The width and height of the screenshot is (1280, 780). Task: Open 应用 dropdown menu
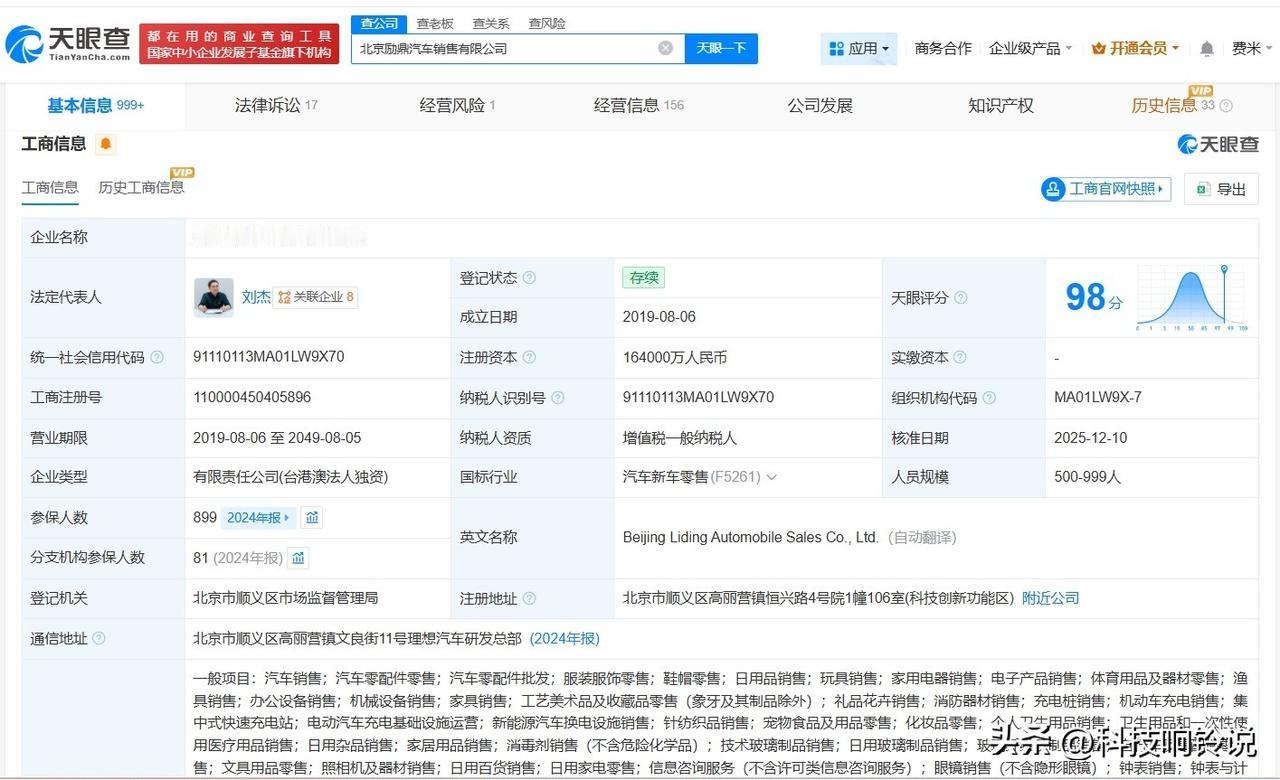coord(859,48)
